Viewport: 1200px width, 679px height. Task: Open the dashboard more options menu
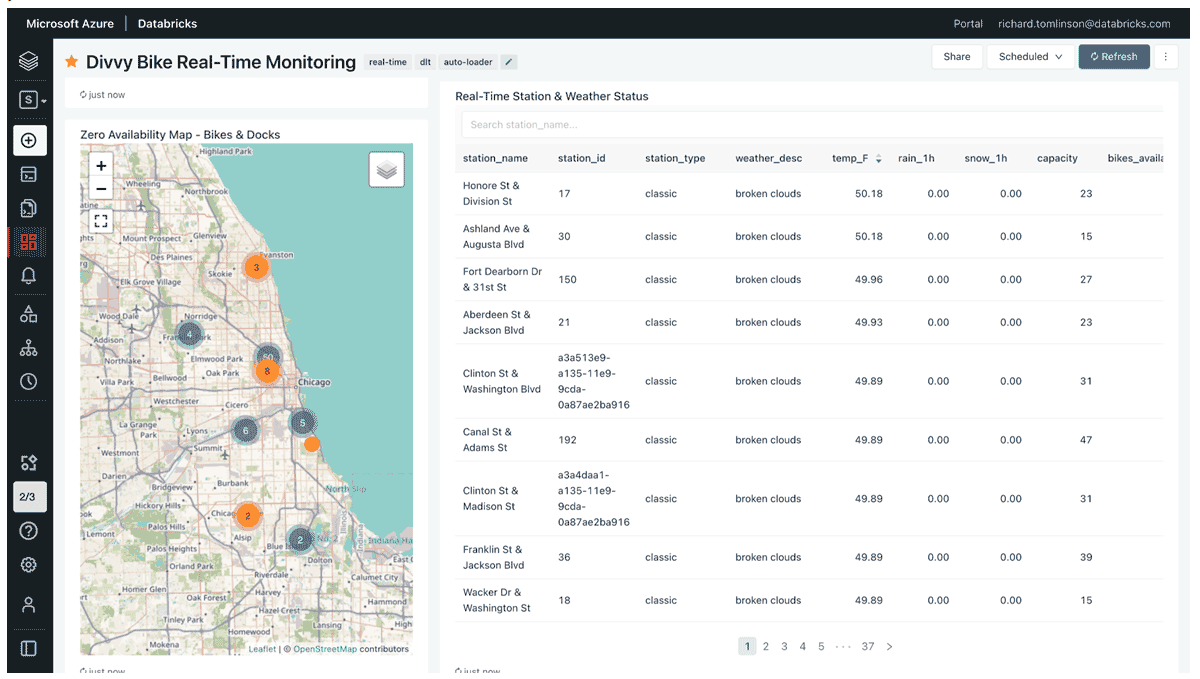point(1165,57)
